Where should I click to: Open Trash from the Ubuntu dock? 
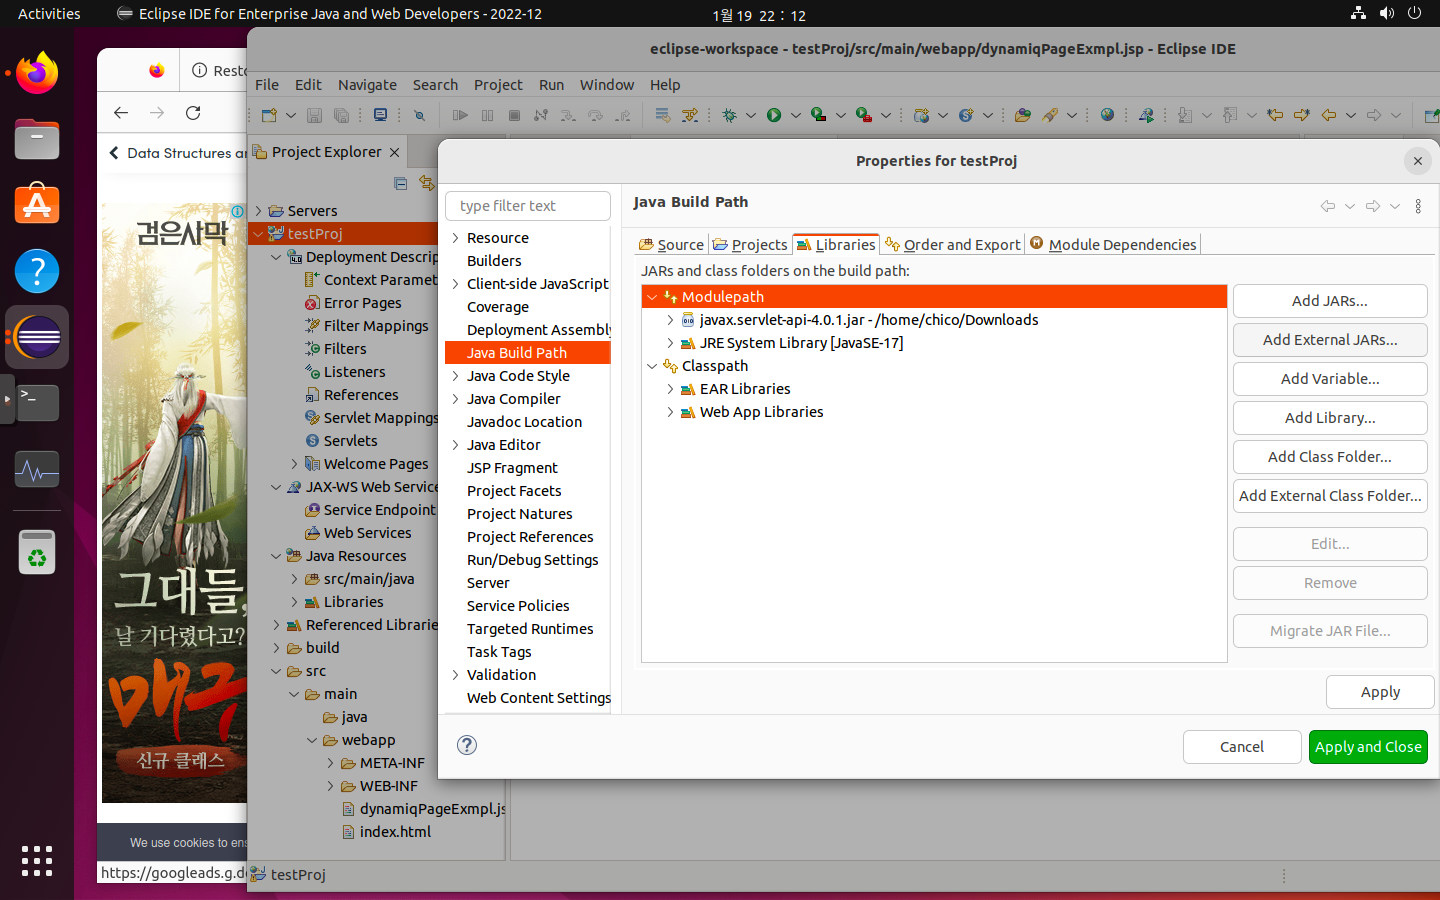[37, 552]
